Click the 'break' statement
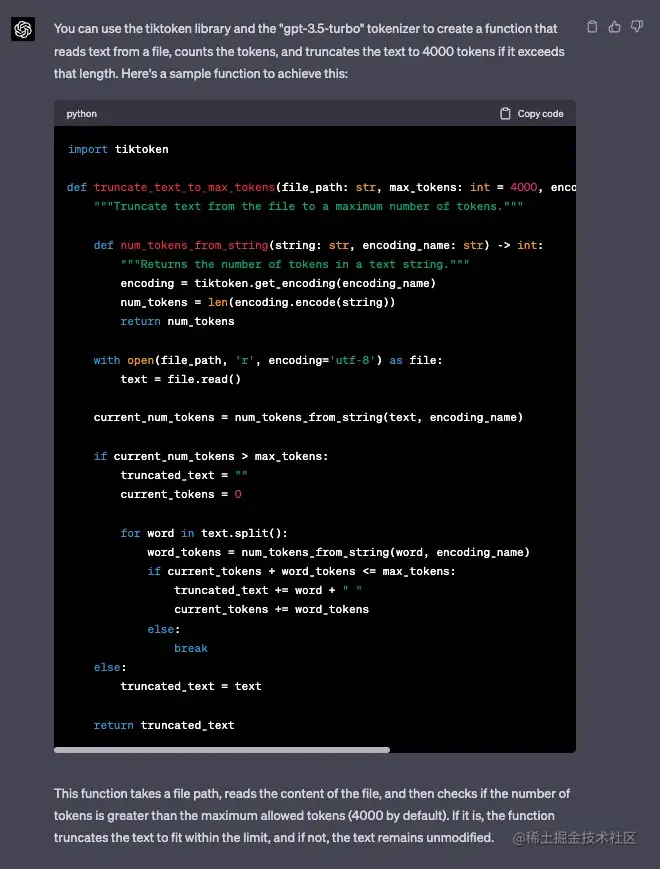 [191, 648]
